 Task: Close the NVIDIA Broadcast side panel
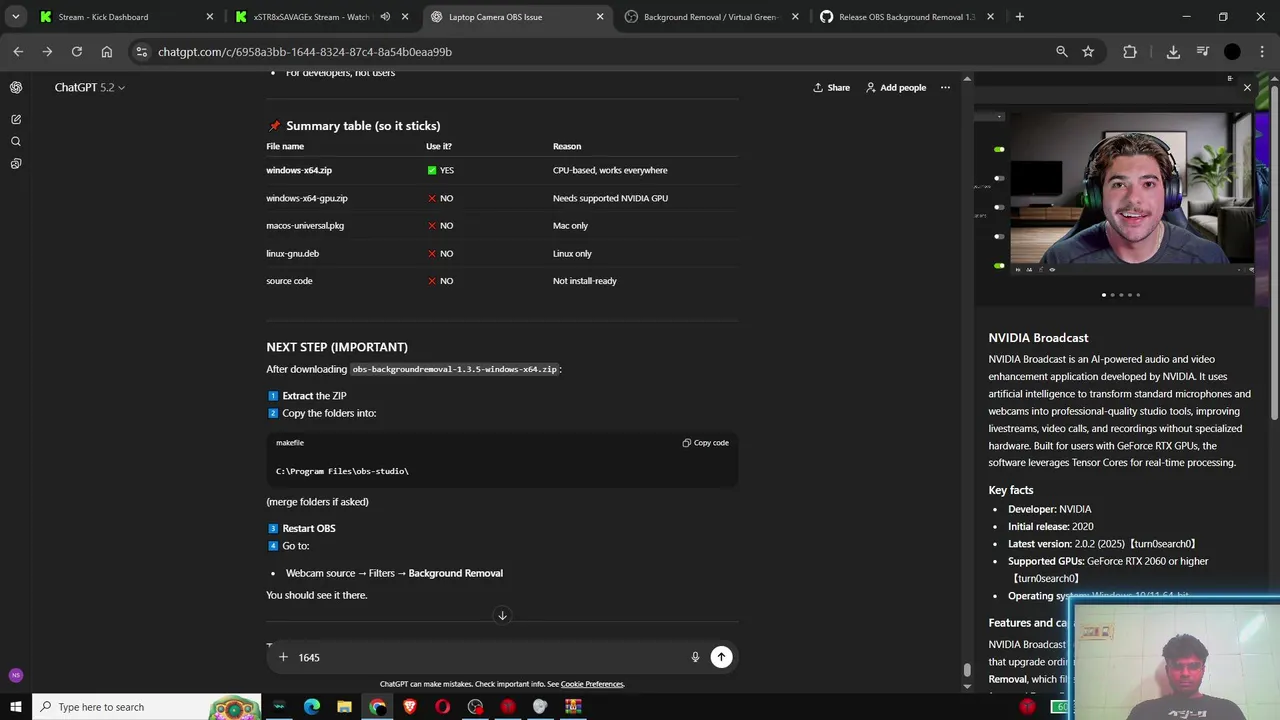click(1247, 88)
